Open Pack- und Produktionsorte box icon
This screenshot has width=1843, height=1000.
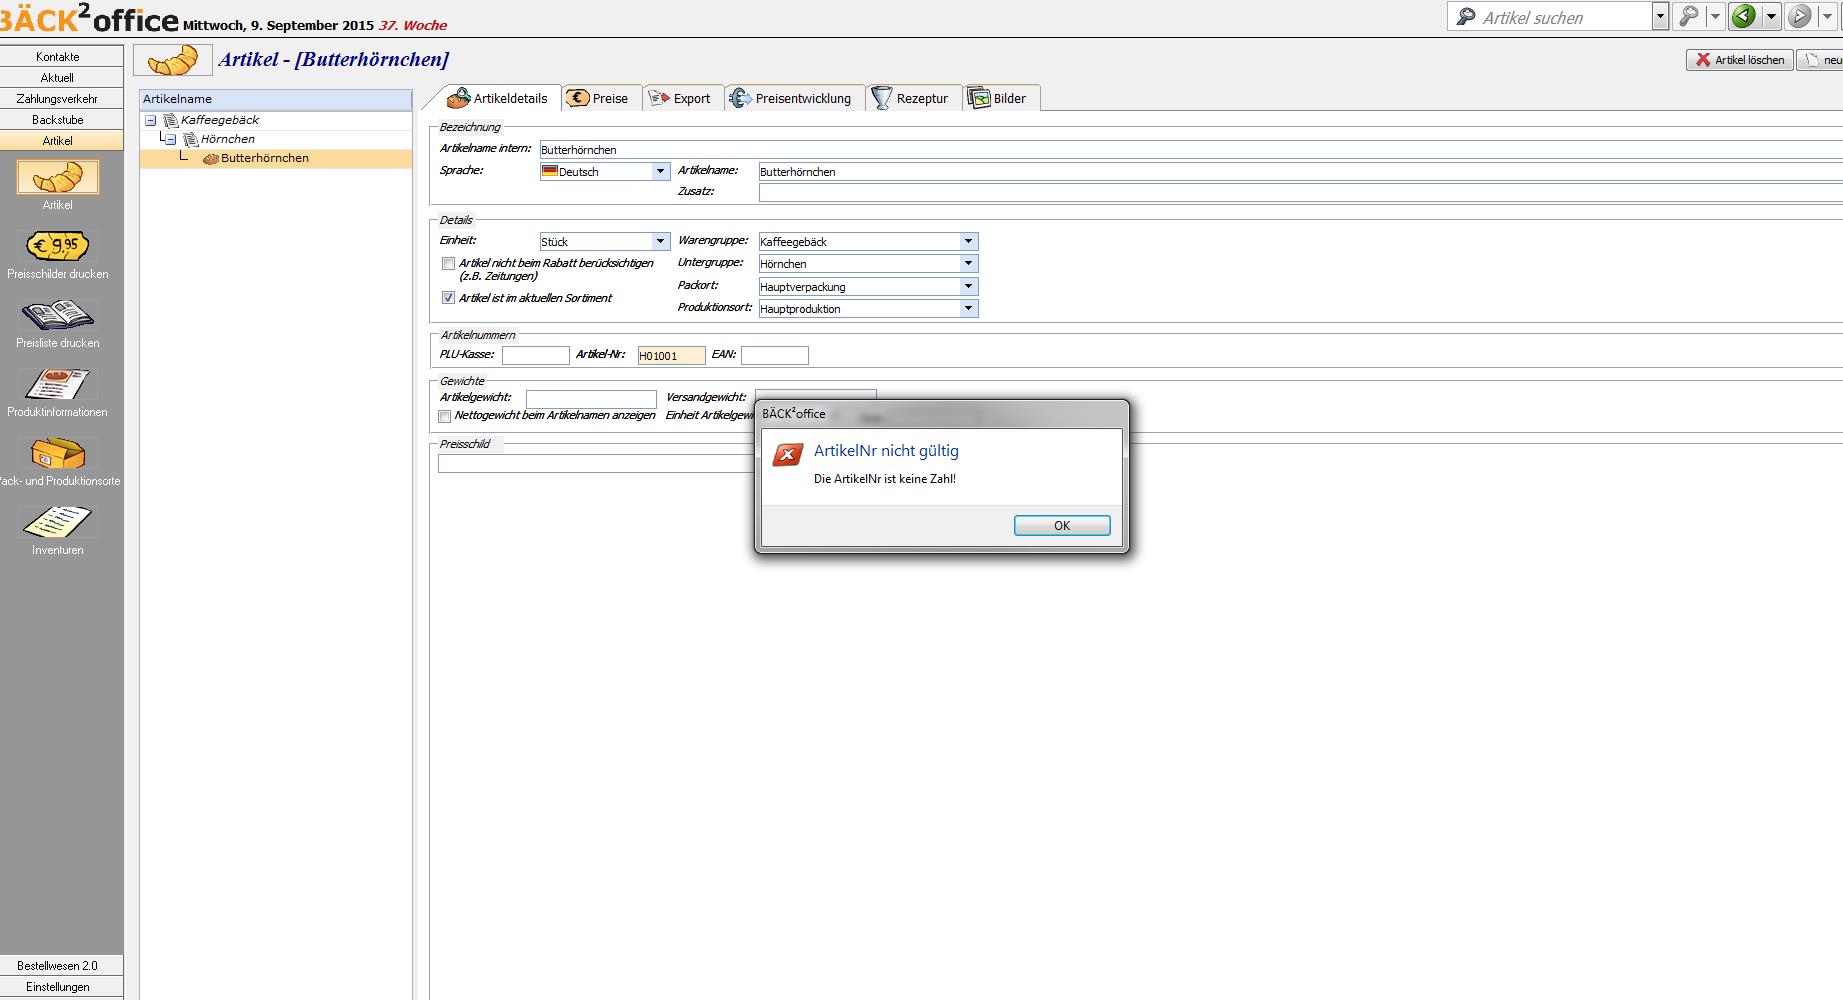click(57, 453)
